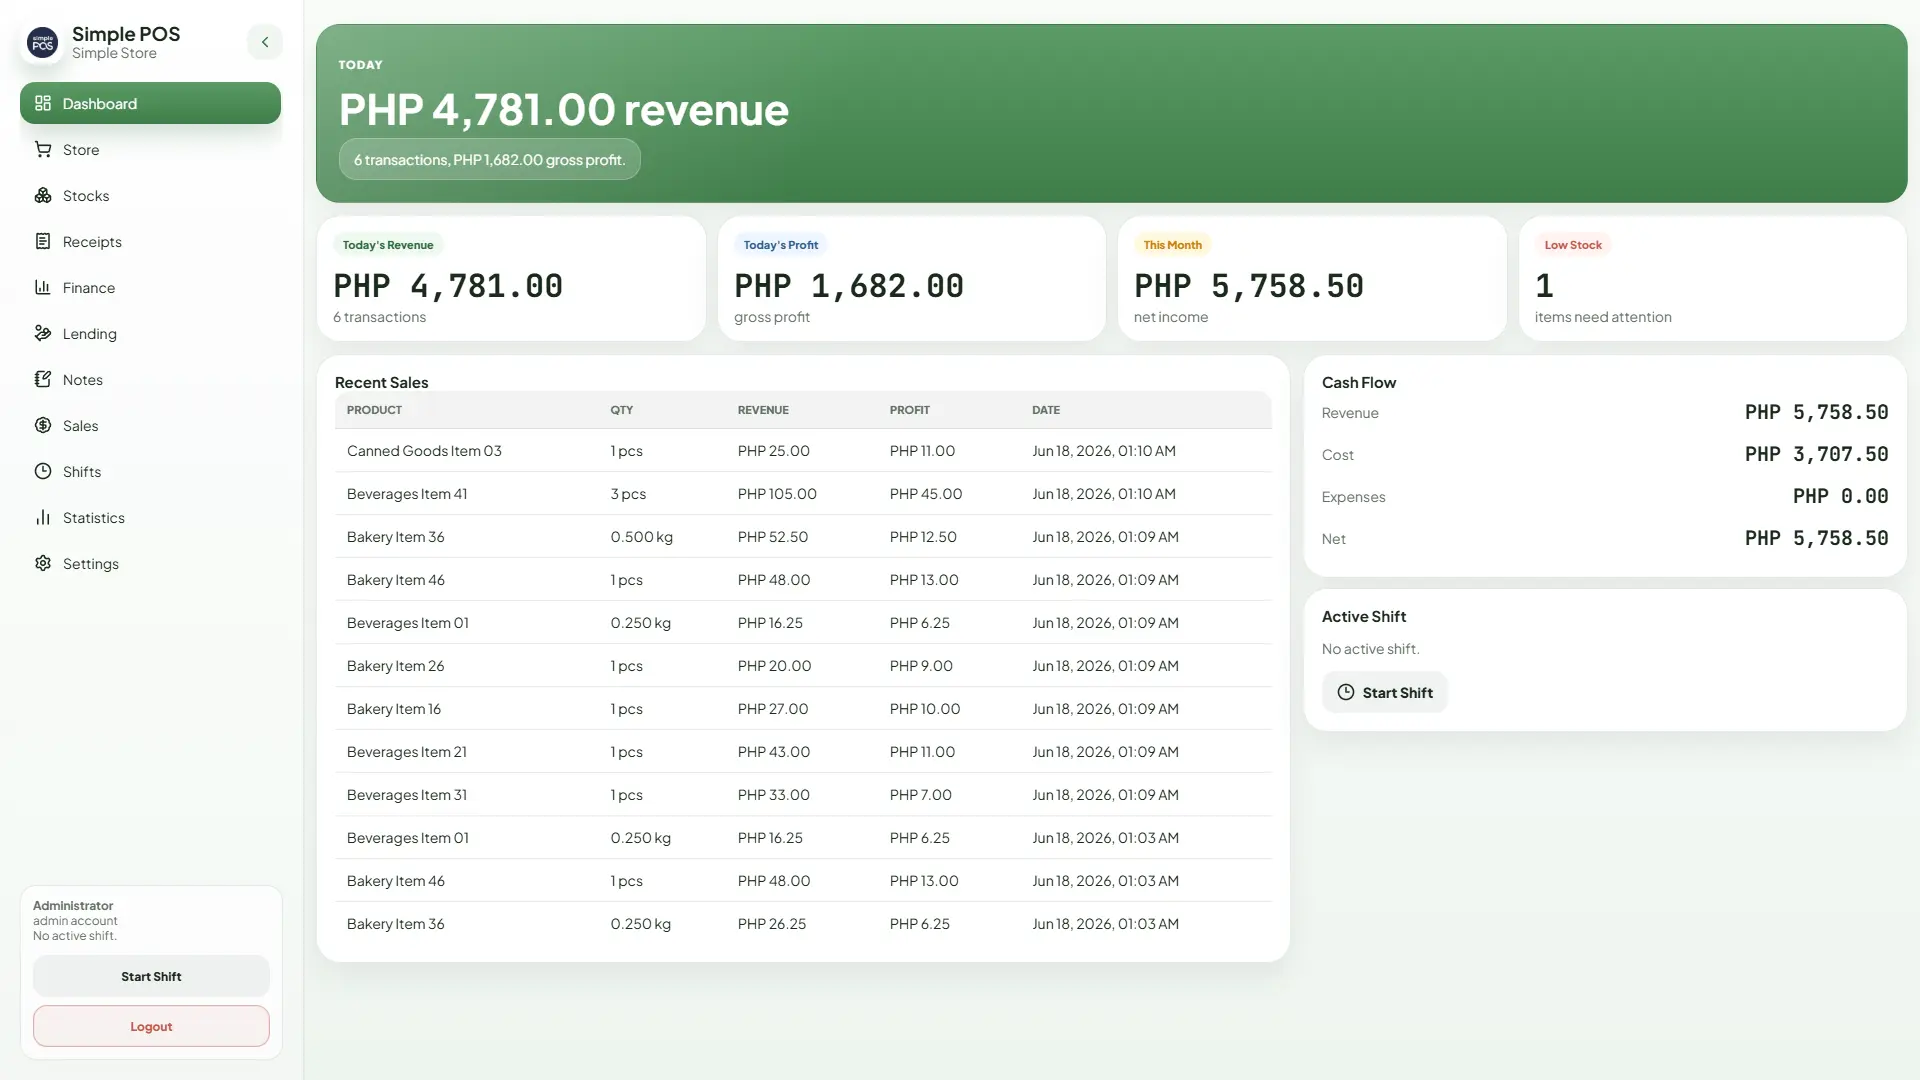Start Shift in the Active Shift card
The width and height of the screenshot is (1920, 1080).
click(1384, 692)
